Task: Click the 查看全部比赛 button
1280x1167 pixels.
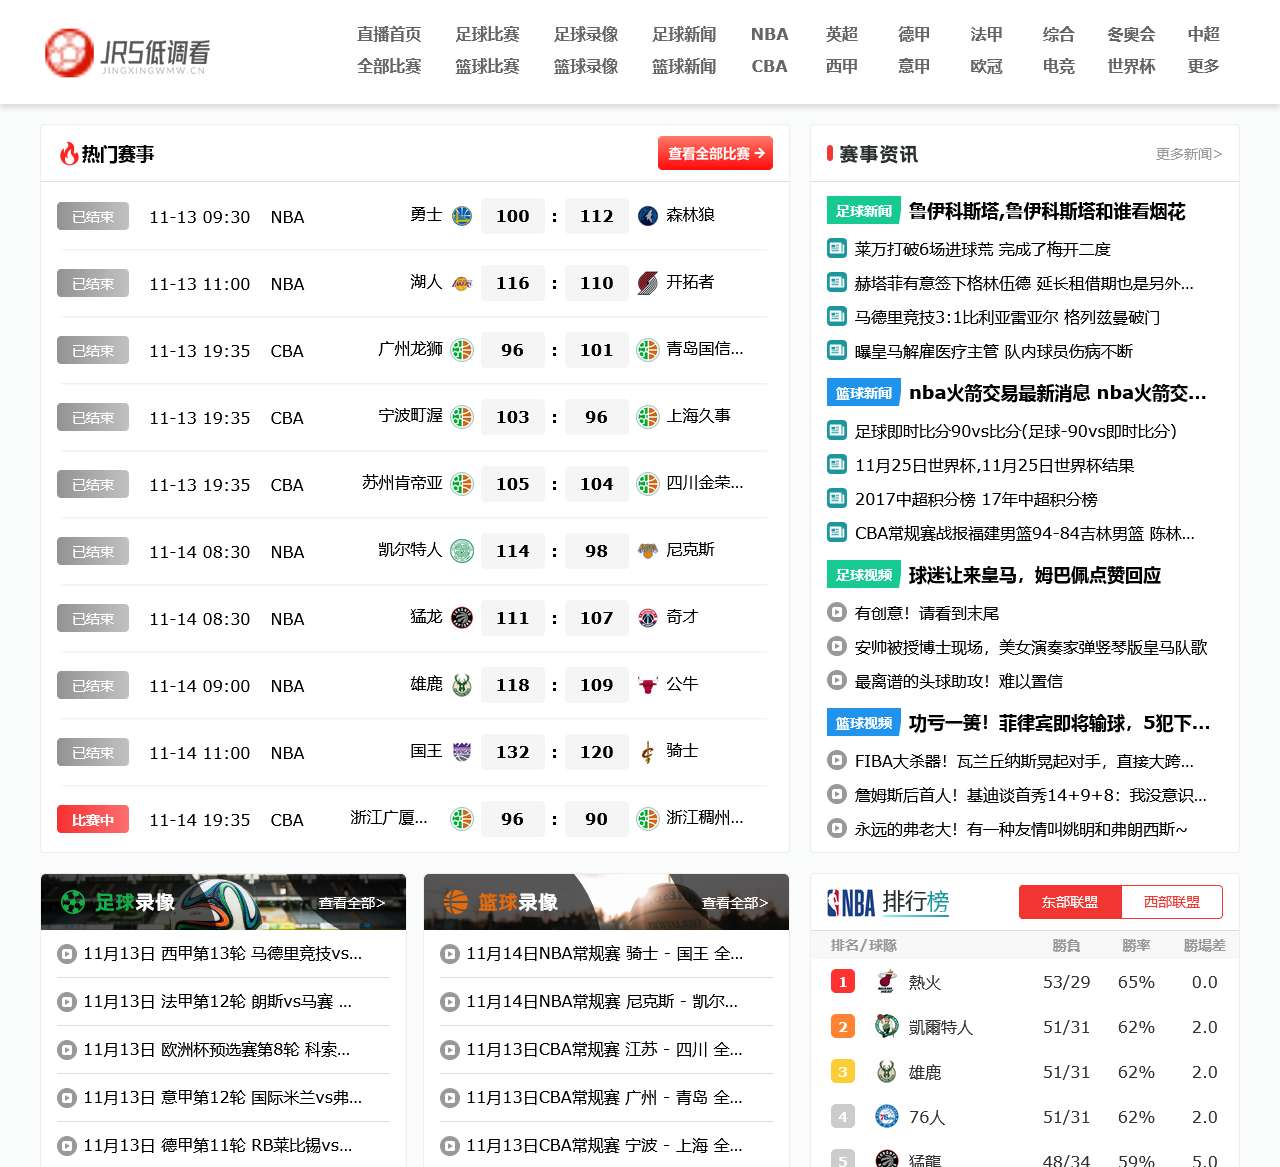Action: (715, 153)
